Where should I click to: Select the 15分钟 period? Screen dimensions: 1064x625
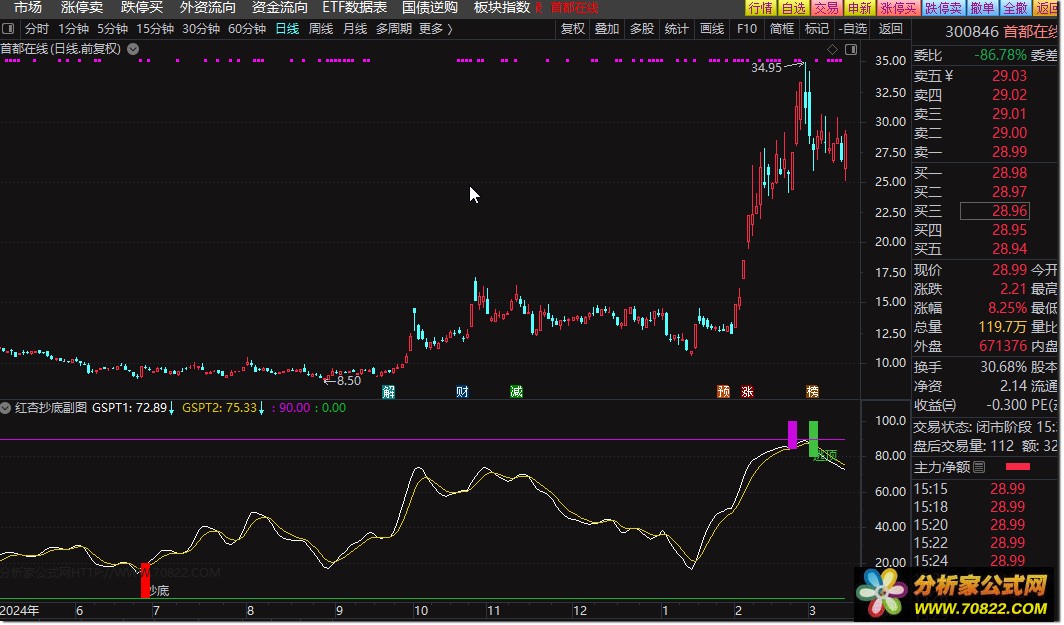click(x=155, y=29)
